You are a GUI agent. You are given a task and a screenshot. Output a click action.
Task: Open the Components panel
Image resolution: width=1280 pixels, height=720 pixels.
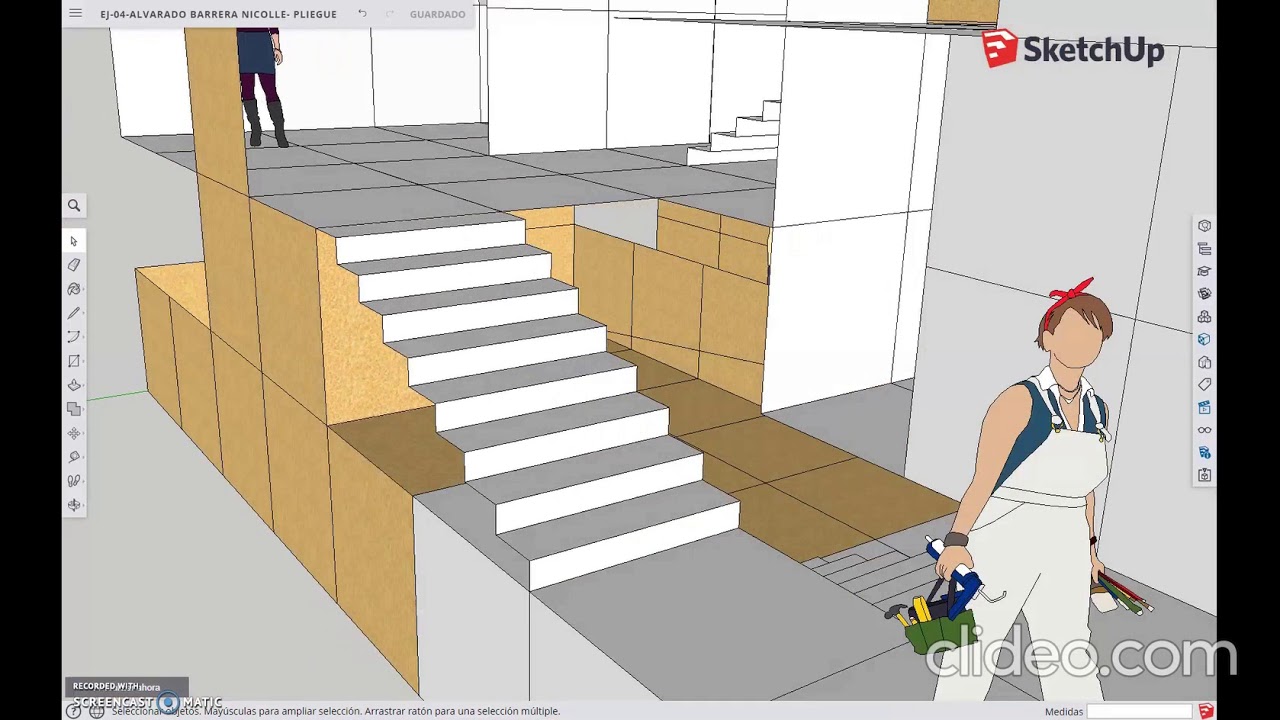click(1204, 294)
